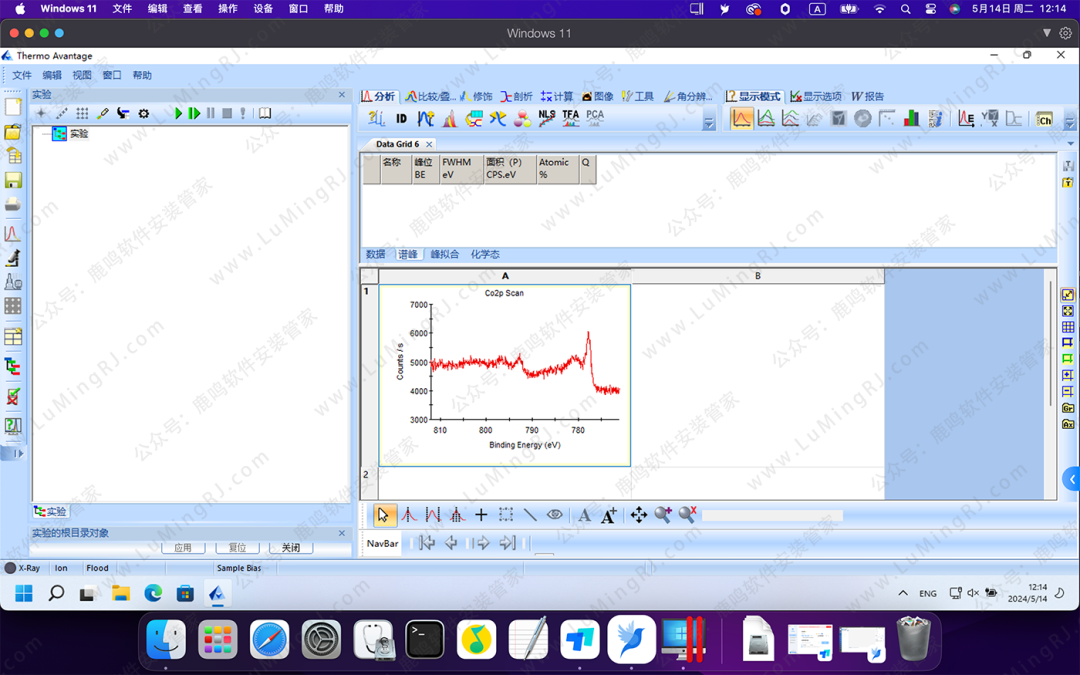Select the NLS fitting tool icon

tap(546, 118)
